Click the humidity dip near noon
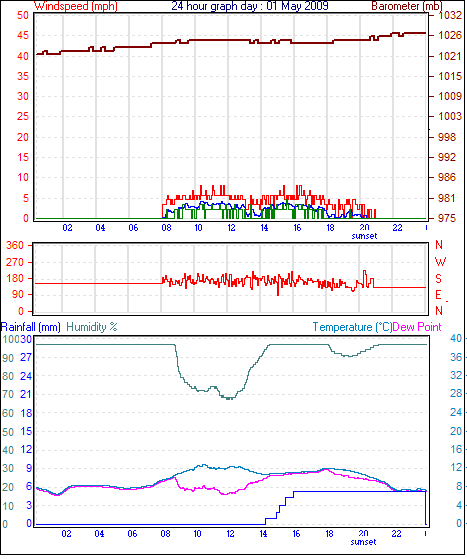This screenshot has width=467, height=559. (229, 398)
